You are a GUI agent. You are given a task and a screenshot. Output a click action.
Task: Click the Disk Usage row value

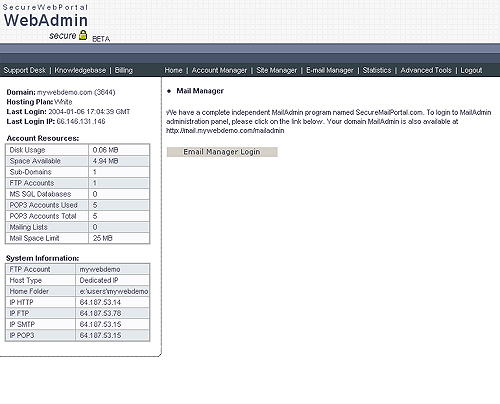coord(119,150)
